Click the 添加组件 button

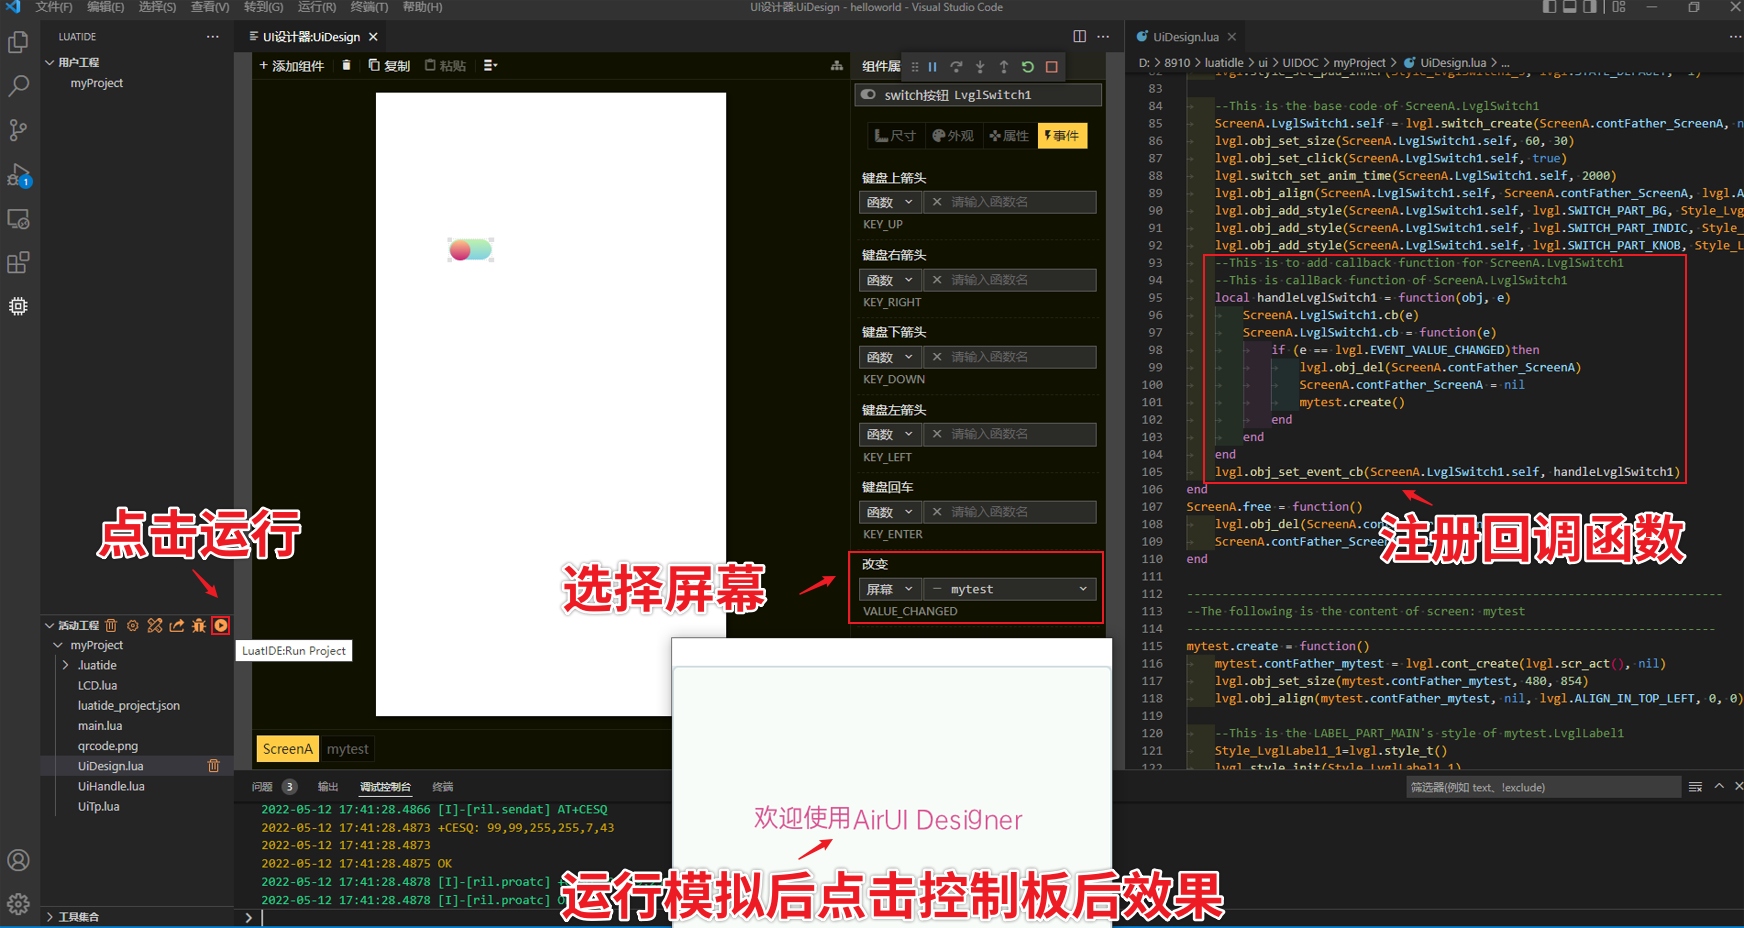[291, 65]
